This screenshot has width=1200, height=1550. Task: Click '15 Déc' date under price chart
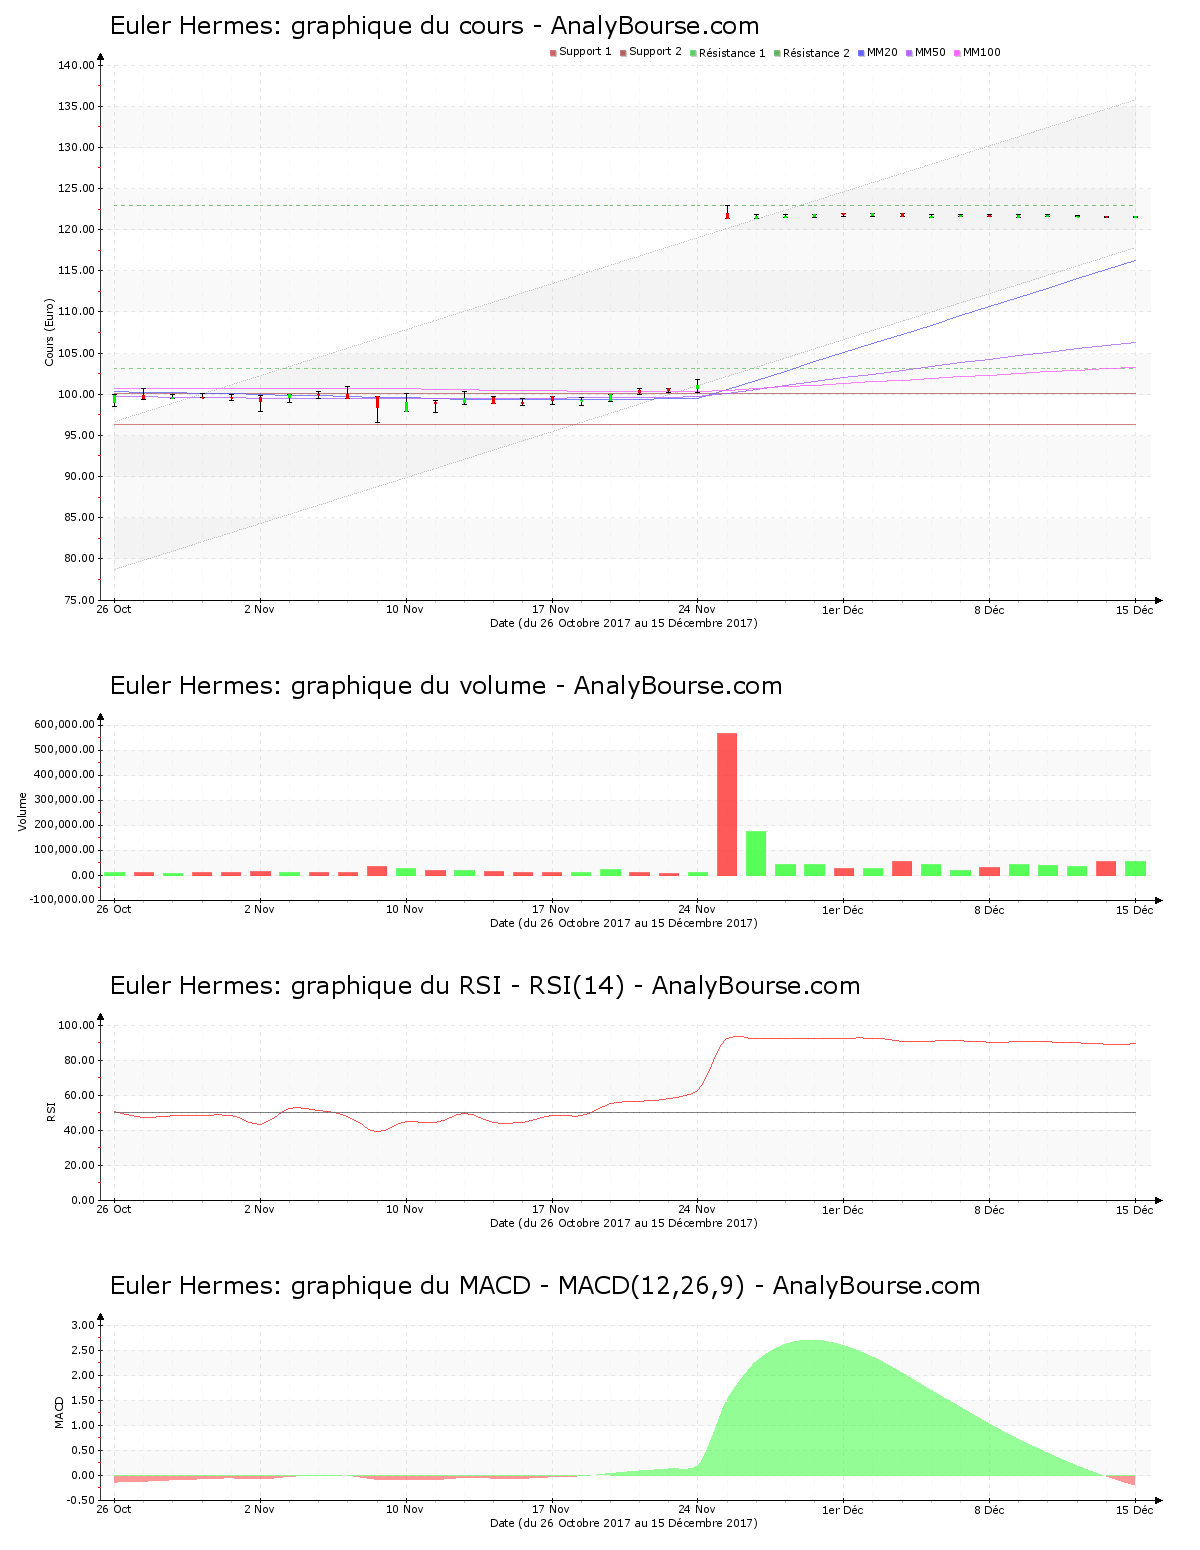pos(1135,610)
